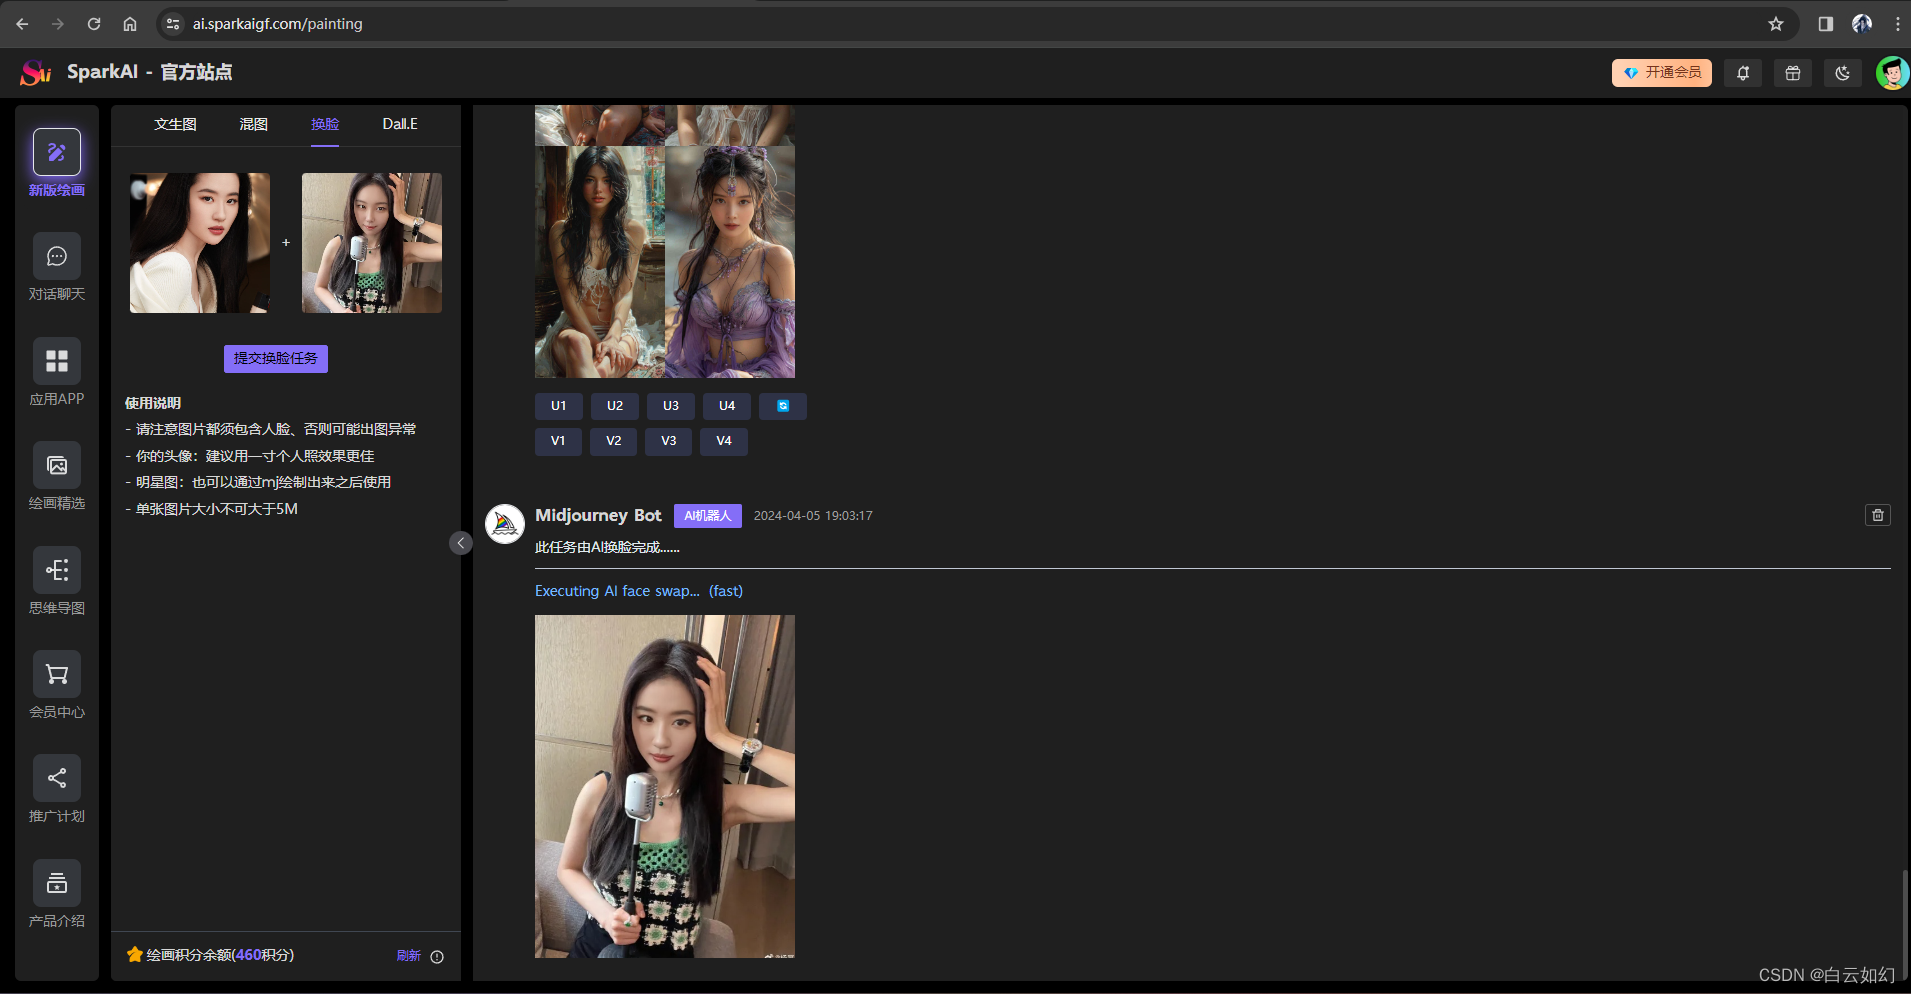Open the 思维导图 mind map icon
The width and height of the screenshot is (1911, 994).
coord(57,570)
